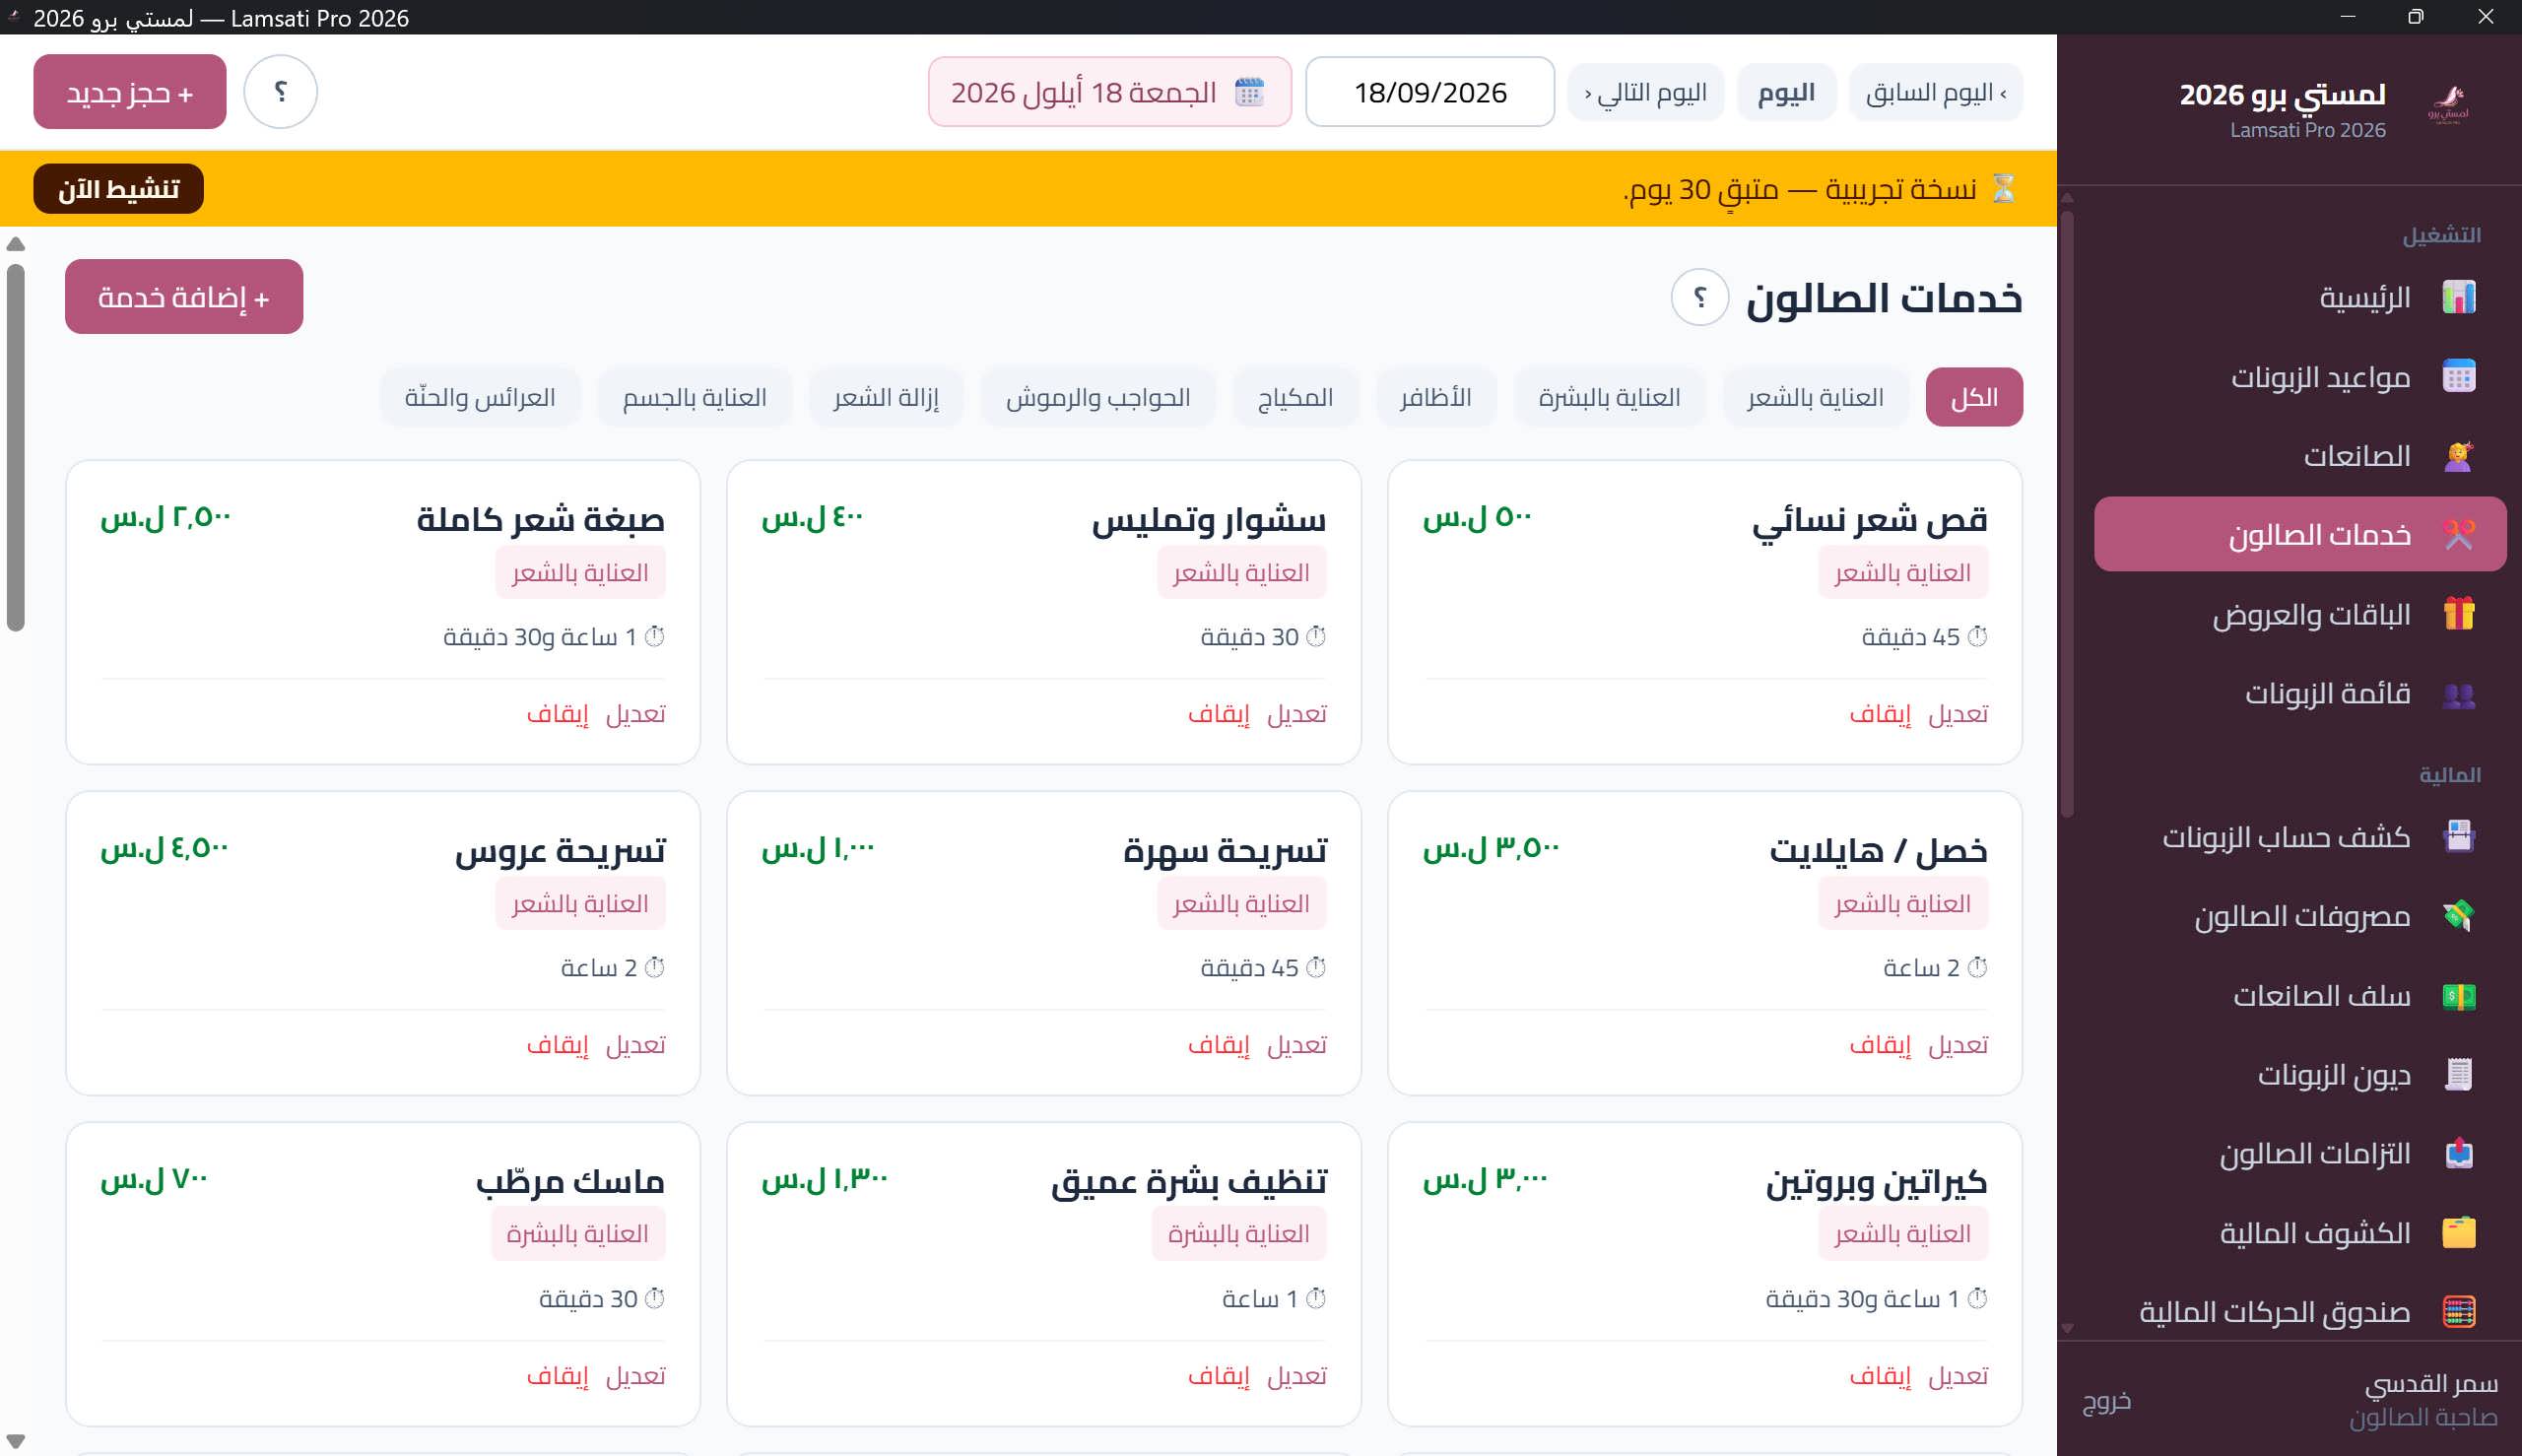The height and width of the screenshot is (1456, 2522).
Task: Switch to العناية بالبشرة tab
Action: click(1609, 397)
